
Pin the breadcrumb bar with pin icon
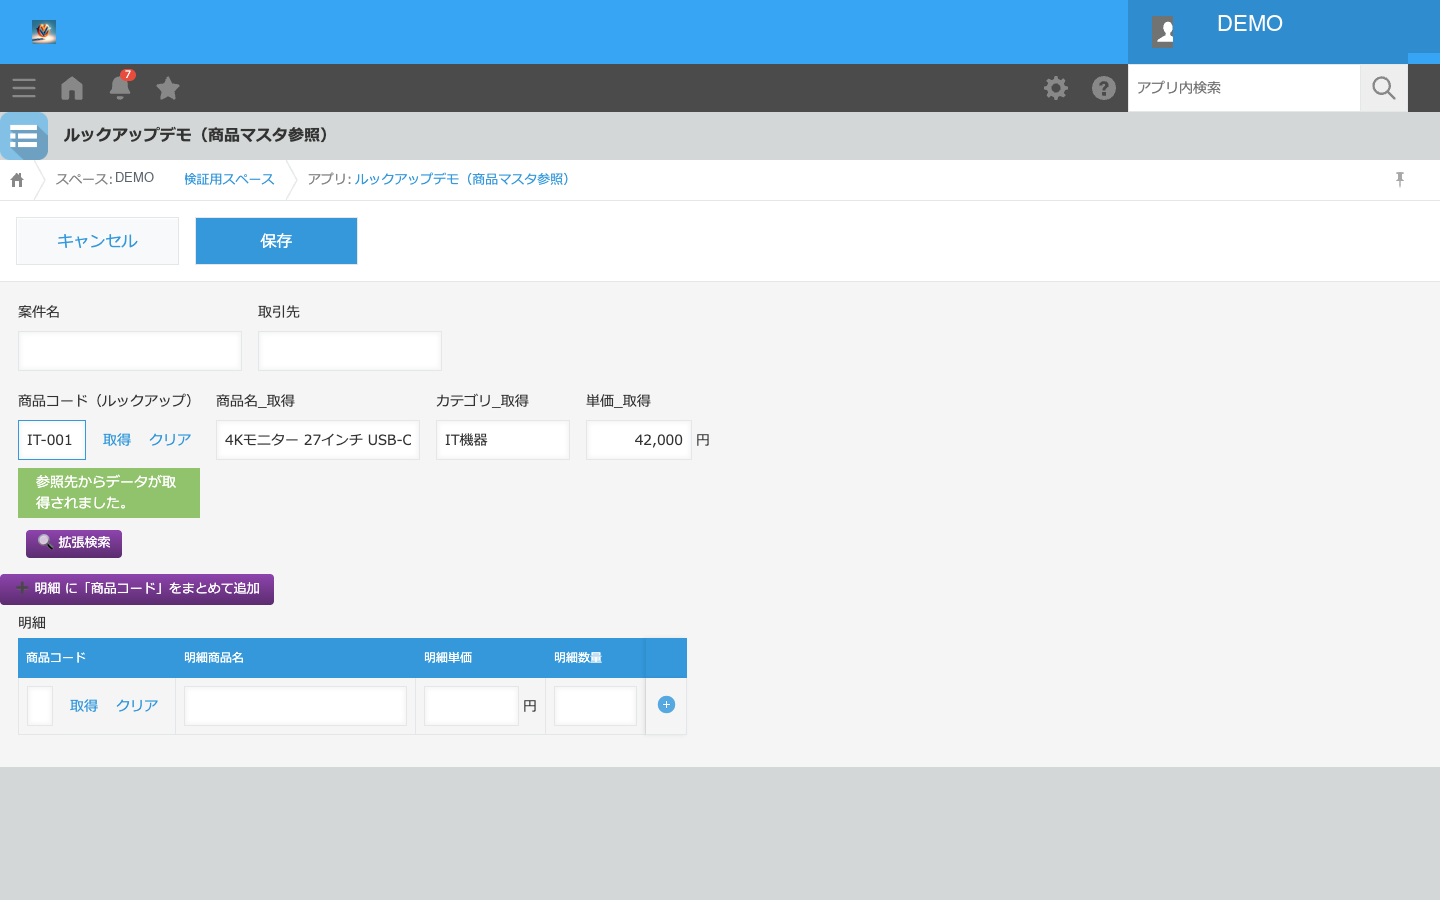click(x=1400, y=179)
